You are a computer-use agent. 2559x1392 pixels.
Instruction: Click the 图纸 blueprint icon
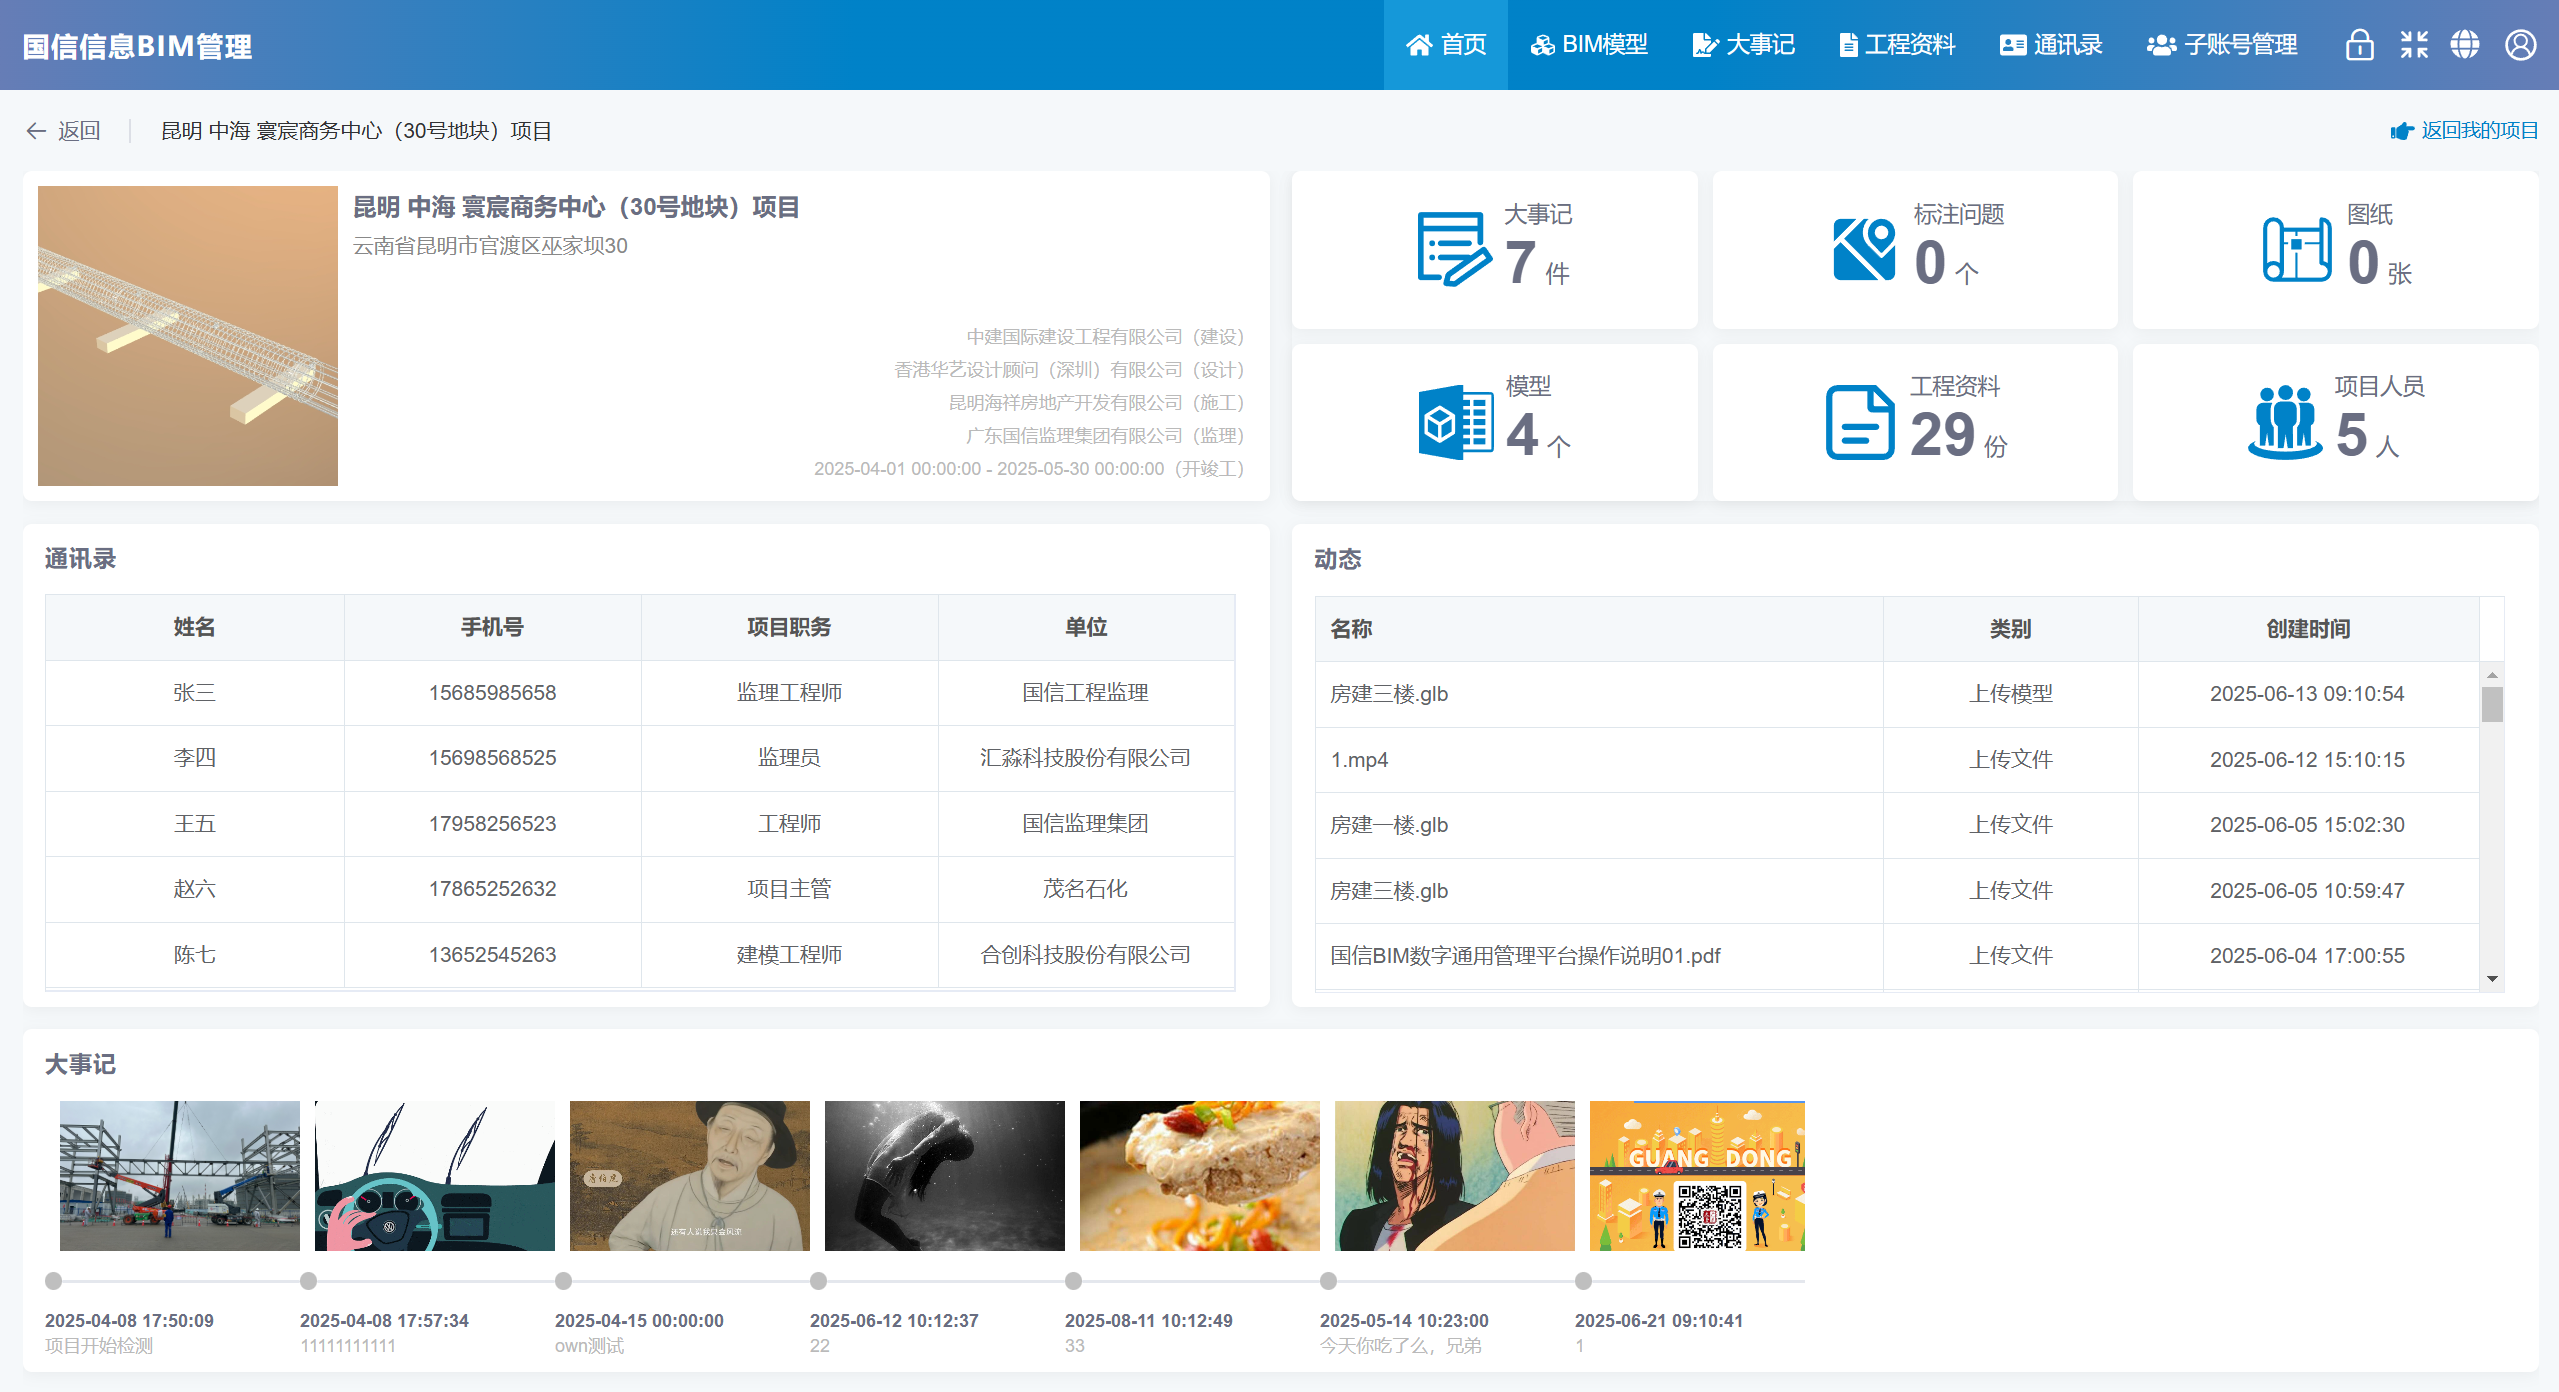pyautogui.click(x=2297, y=249)
